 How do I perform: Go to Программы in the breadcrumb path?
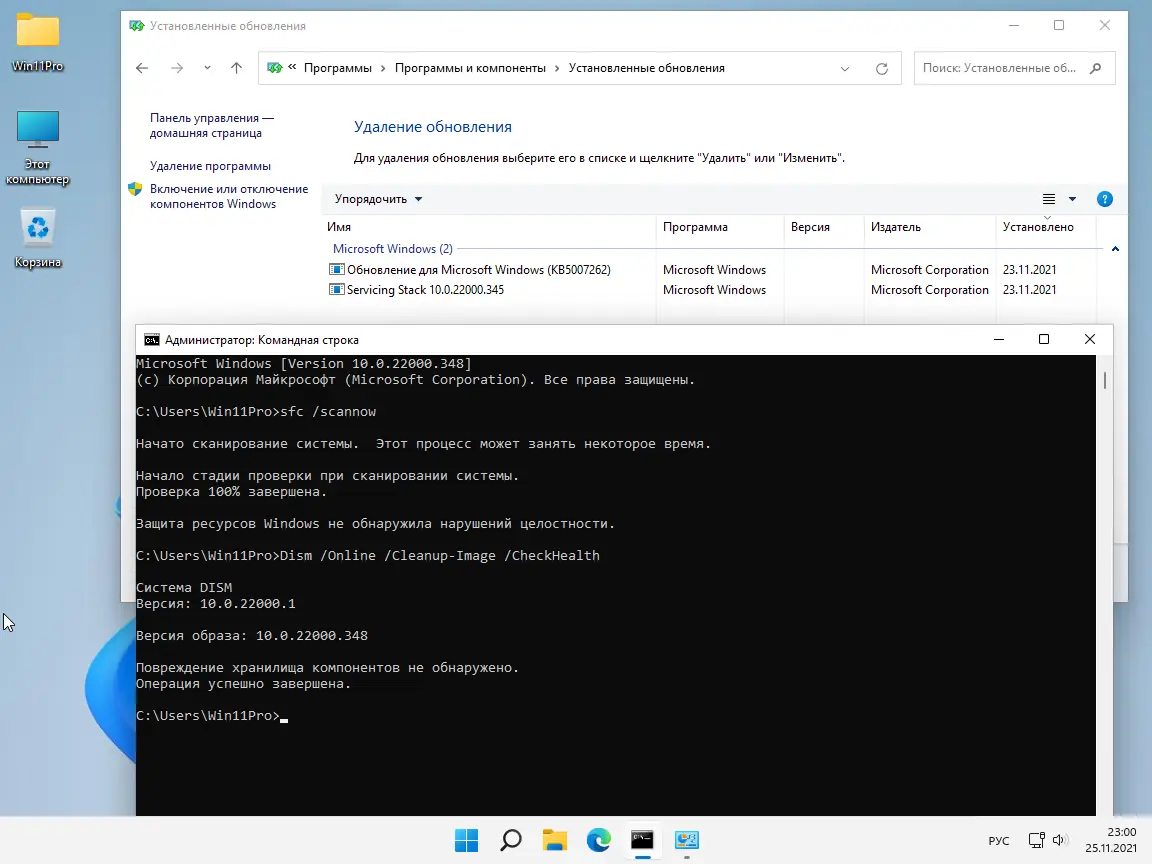tap(338, 67)
